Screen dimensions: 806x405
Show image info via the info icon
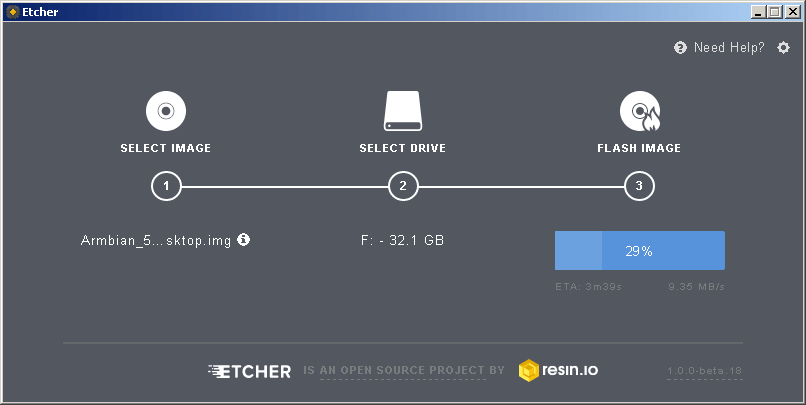click(x=244, y=240)
